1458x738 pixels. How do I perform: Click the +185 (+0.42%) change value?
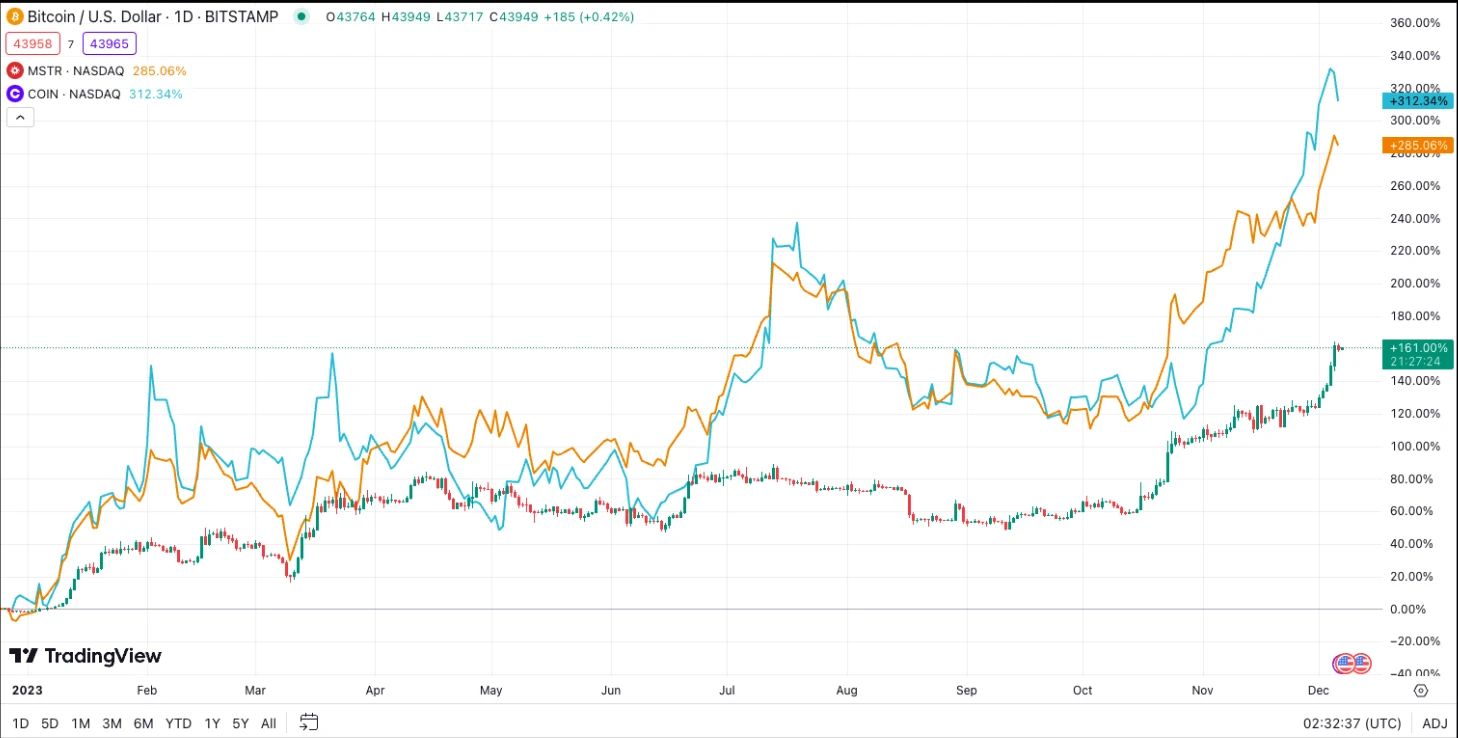point(589,17)
